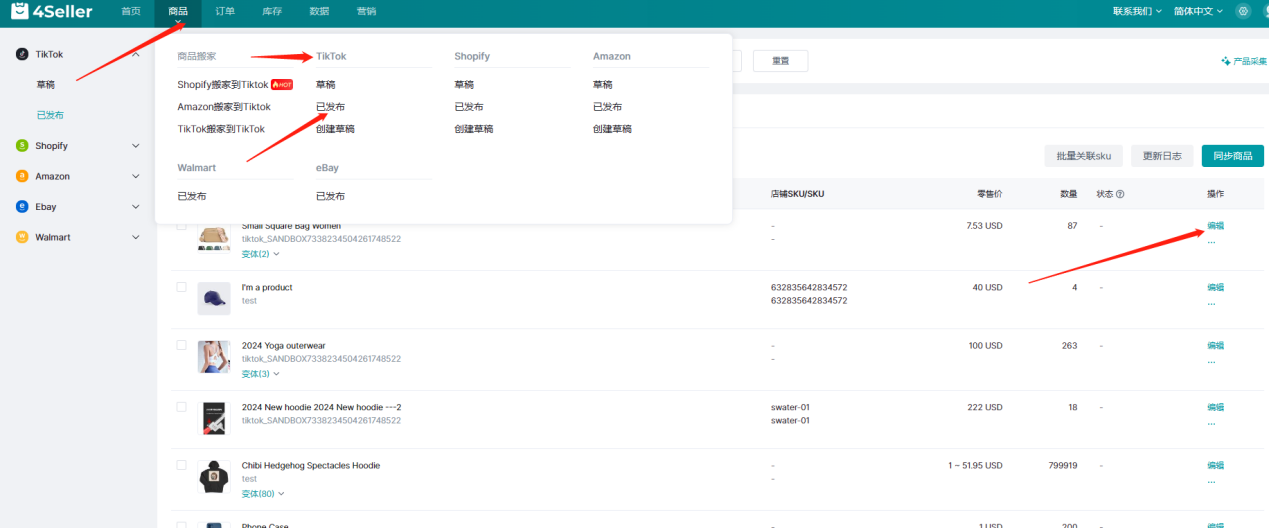Screen dimensions: 1269x528
Task: Click the 同步商品 button
Action: click(1233, 156)
